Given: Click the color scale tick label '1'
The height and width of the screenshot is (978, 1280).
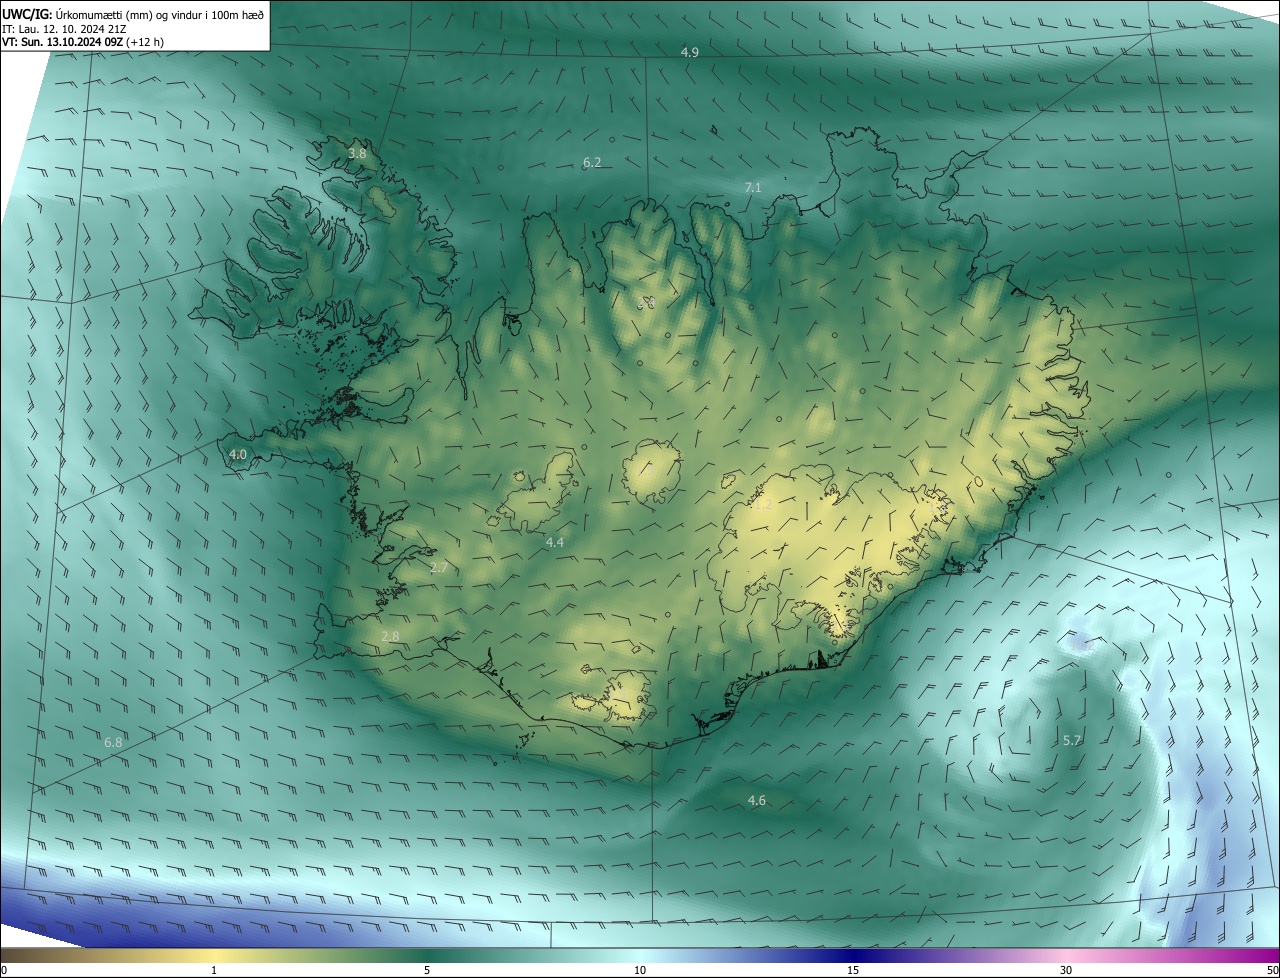Looking at the screenshot, I should 214,970.
